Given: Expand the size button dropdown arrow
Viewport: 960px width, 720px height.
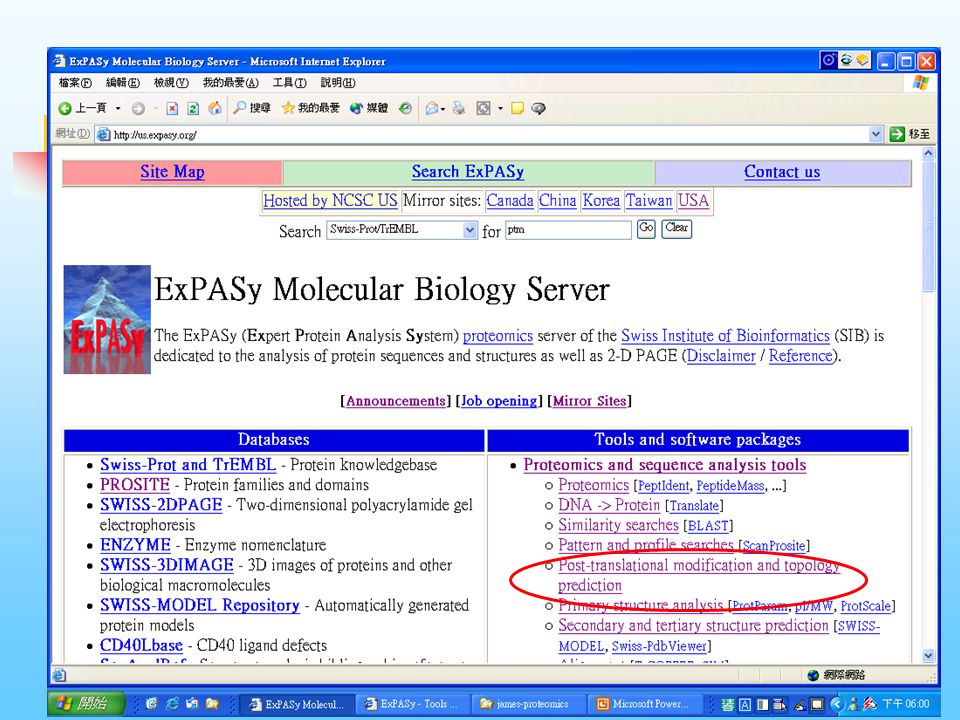Looking at the screenshot, I should coord(500,109).
